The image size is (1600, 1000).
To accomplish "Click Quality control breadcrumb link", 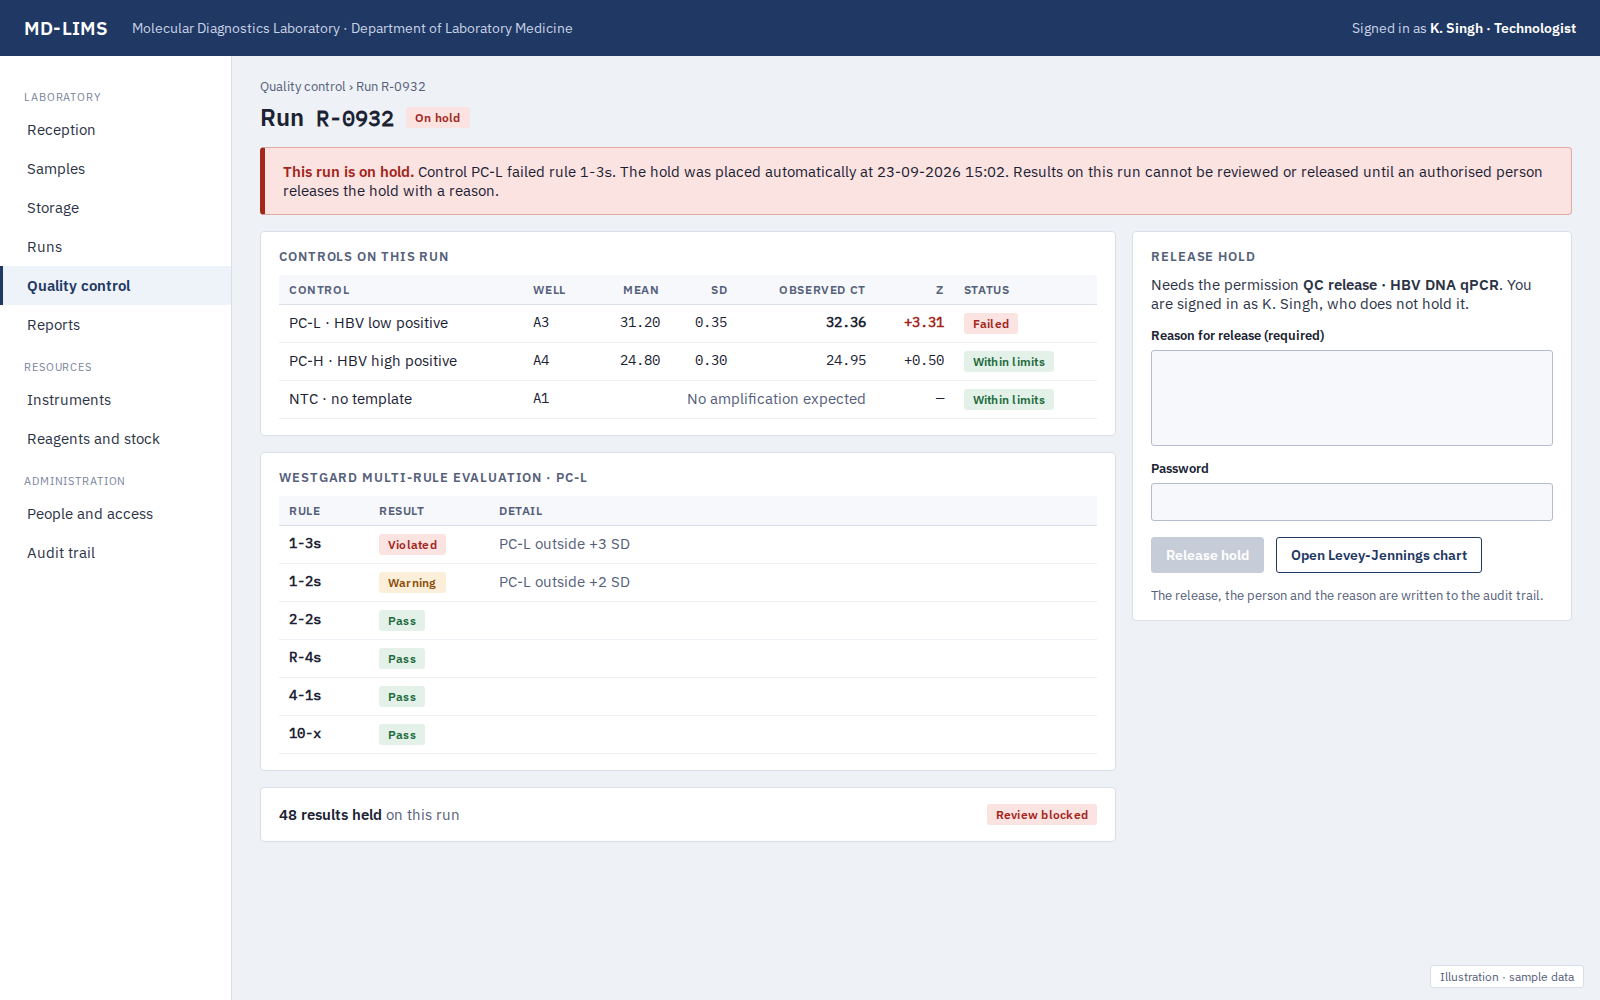I will [x=302, y=87].
